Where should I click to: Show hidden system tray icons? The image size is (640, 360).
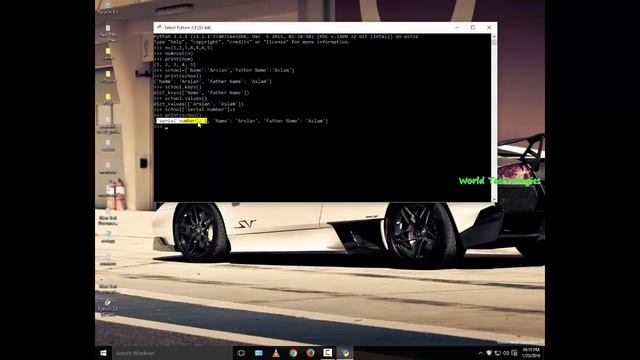pyautogui.click(x=480, y=353)
